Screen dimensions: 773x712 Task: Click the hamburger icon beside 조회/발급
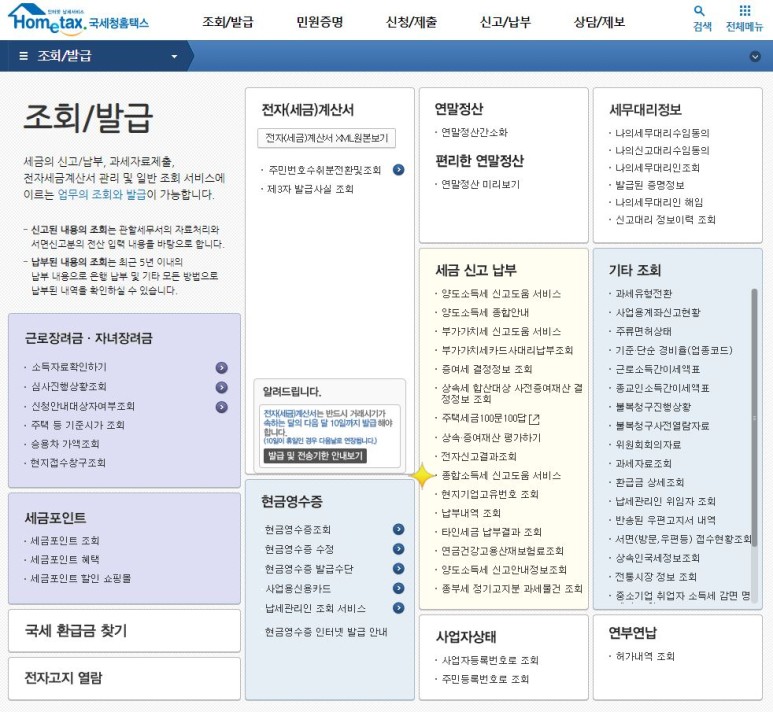[23, 56]
